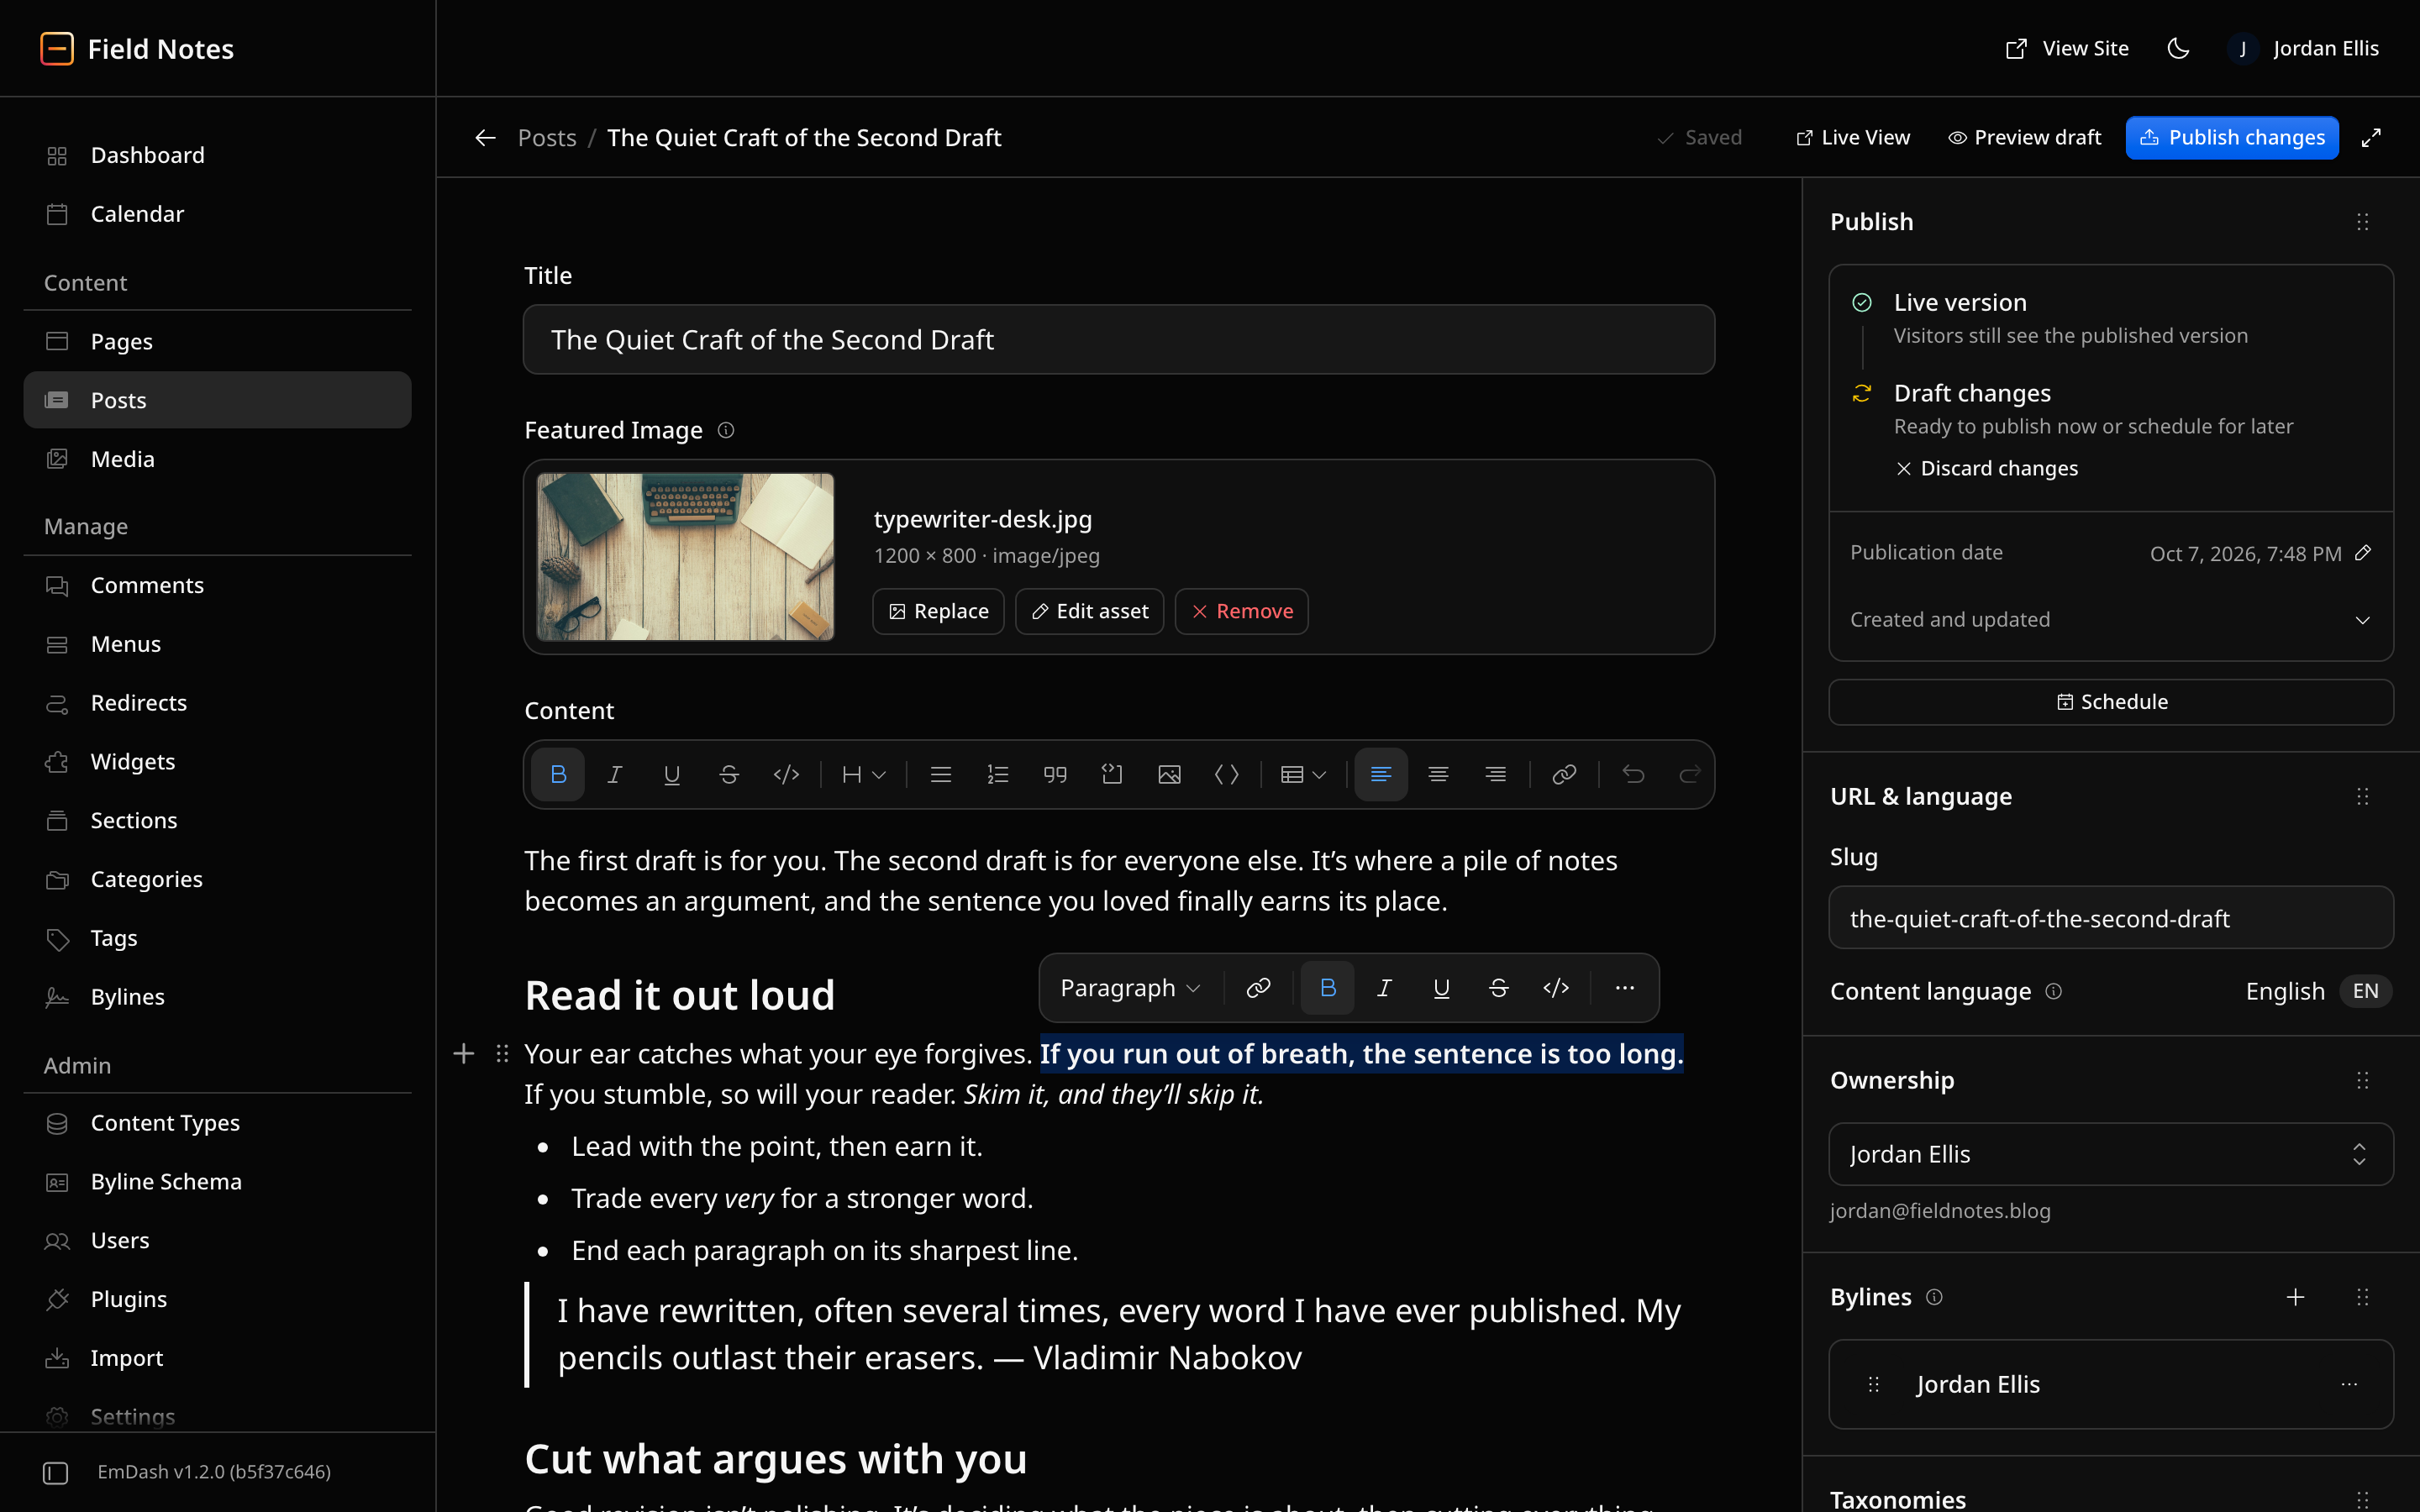The image size is (2420, 1512).
Task: Undo the last edit
Action: point(1633,774)
